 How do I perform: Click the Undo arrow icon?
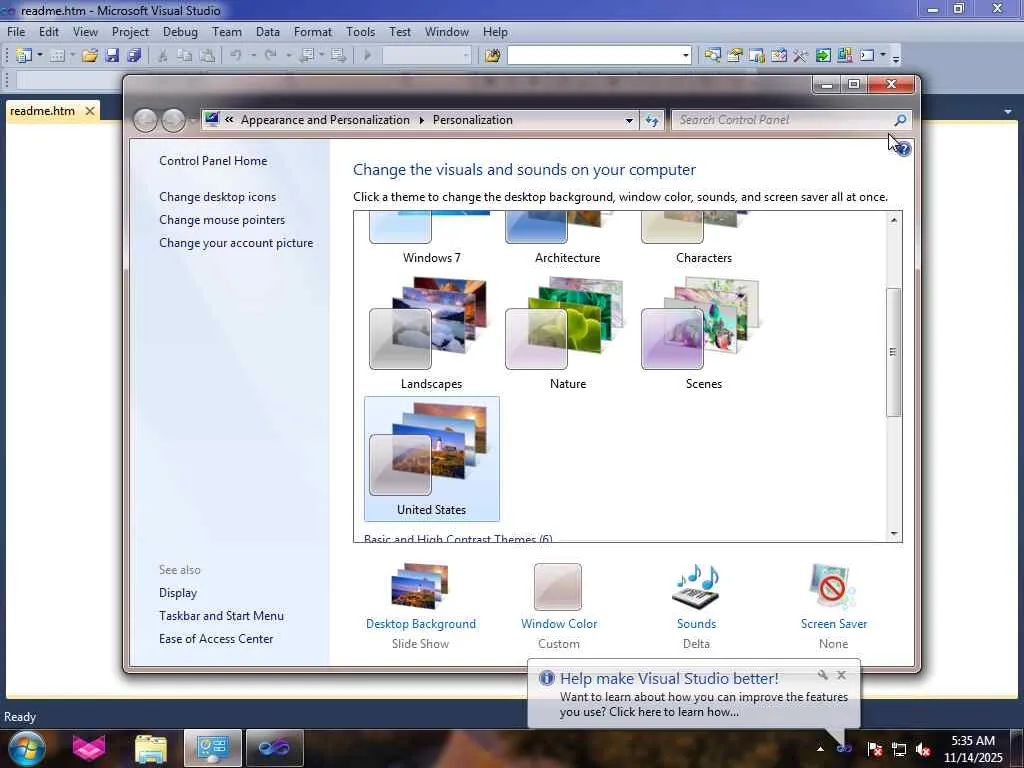[x=236, y=56]
